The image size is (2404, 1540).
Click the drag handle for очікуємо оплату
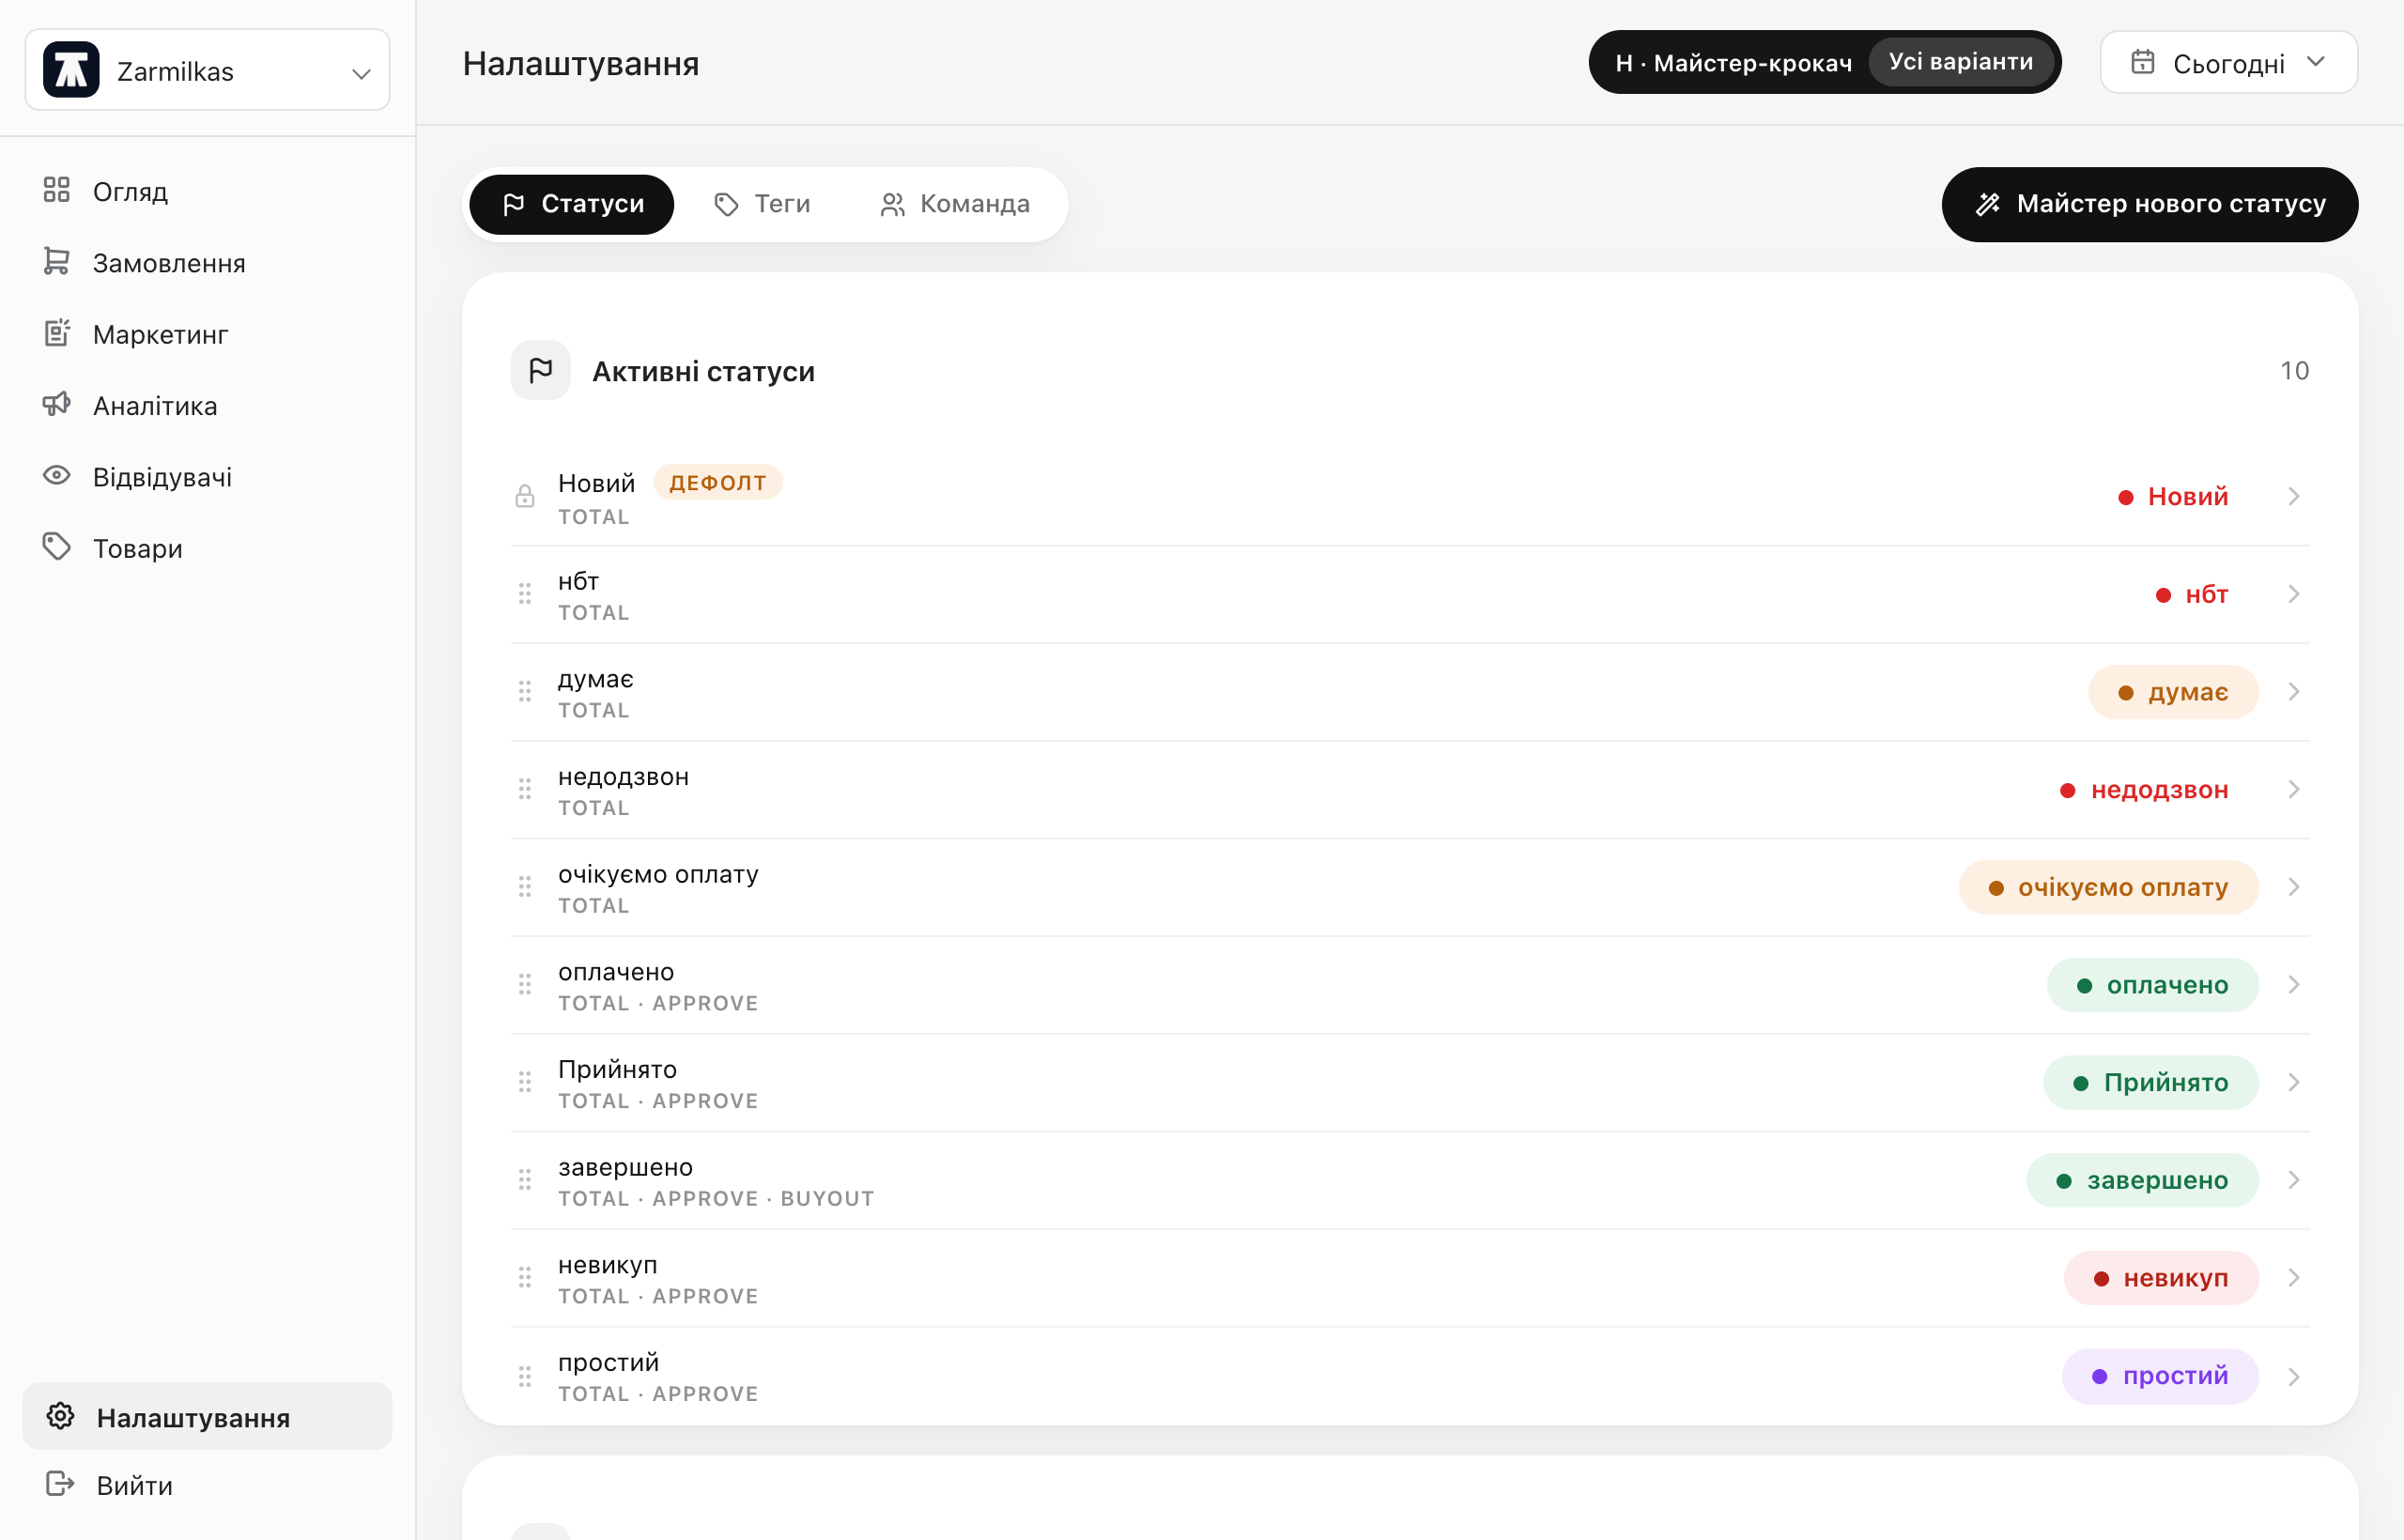pos(525,887)
